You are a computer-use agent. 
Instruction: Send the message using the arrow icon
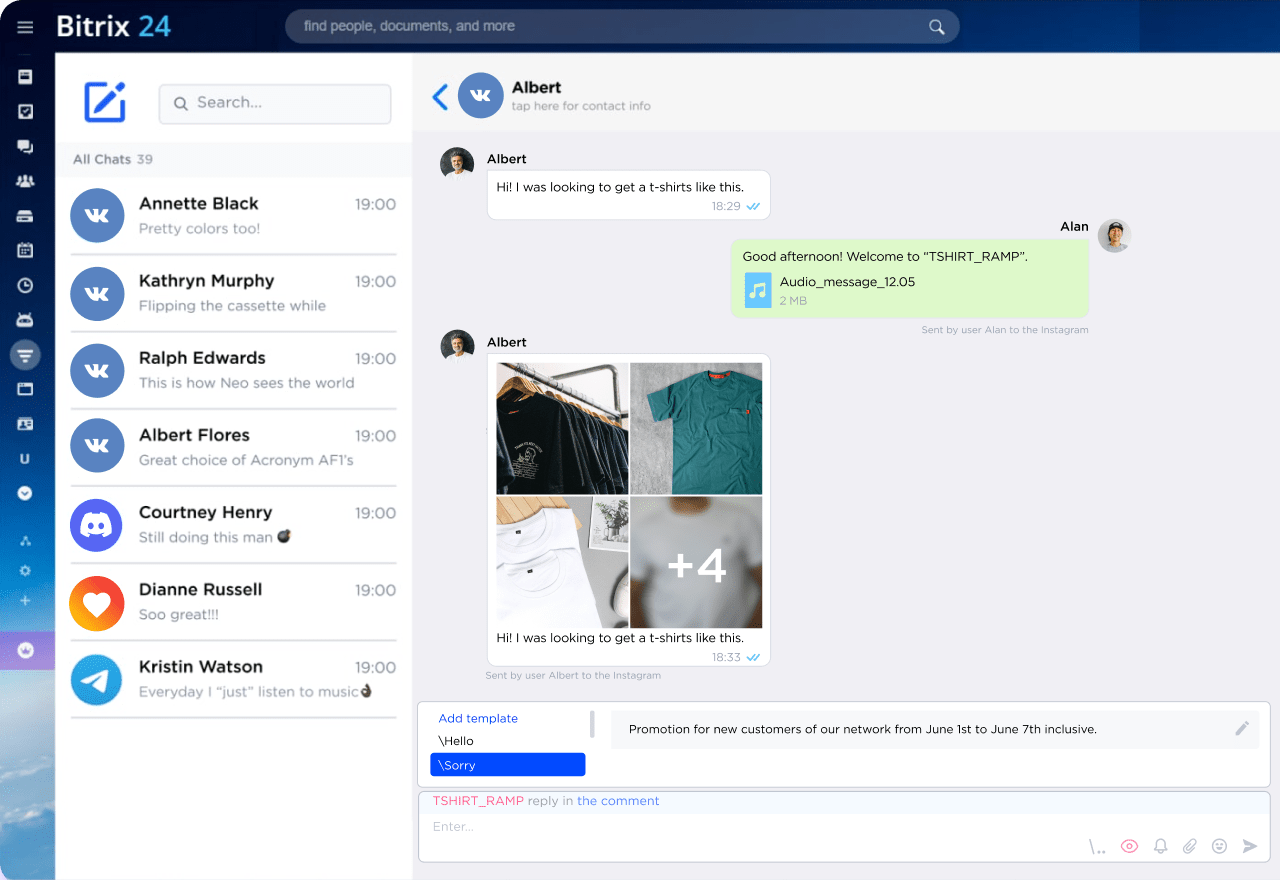1249,845
